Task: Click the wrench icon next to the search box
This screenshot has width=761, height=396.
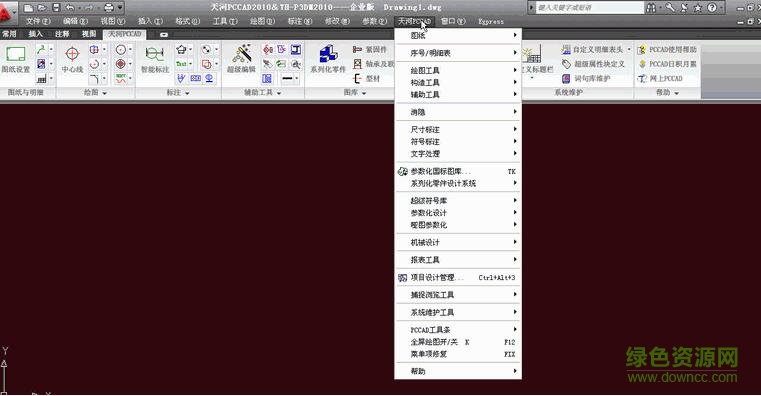Action: pos(670,8)
